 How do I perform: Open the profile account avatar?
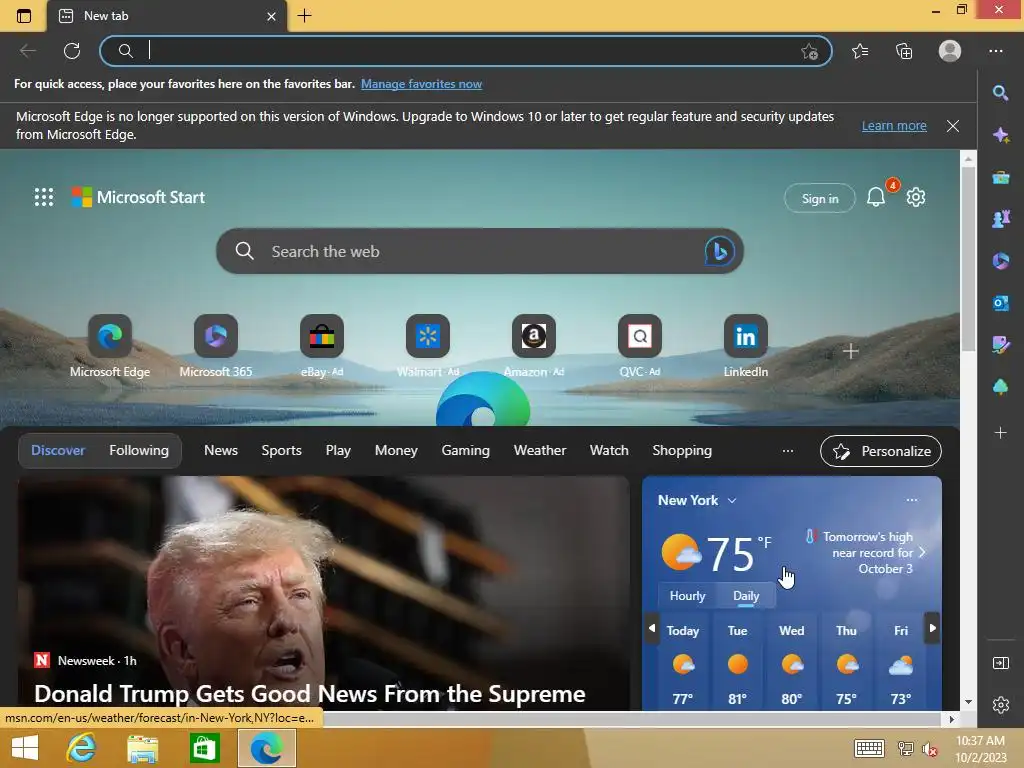950,51
